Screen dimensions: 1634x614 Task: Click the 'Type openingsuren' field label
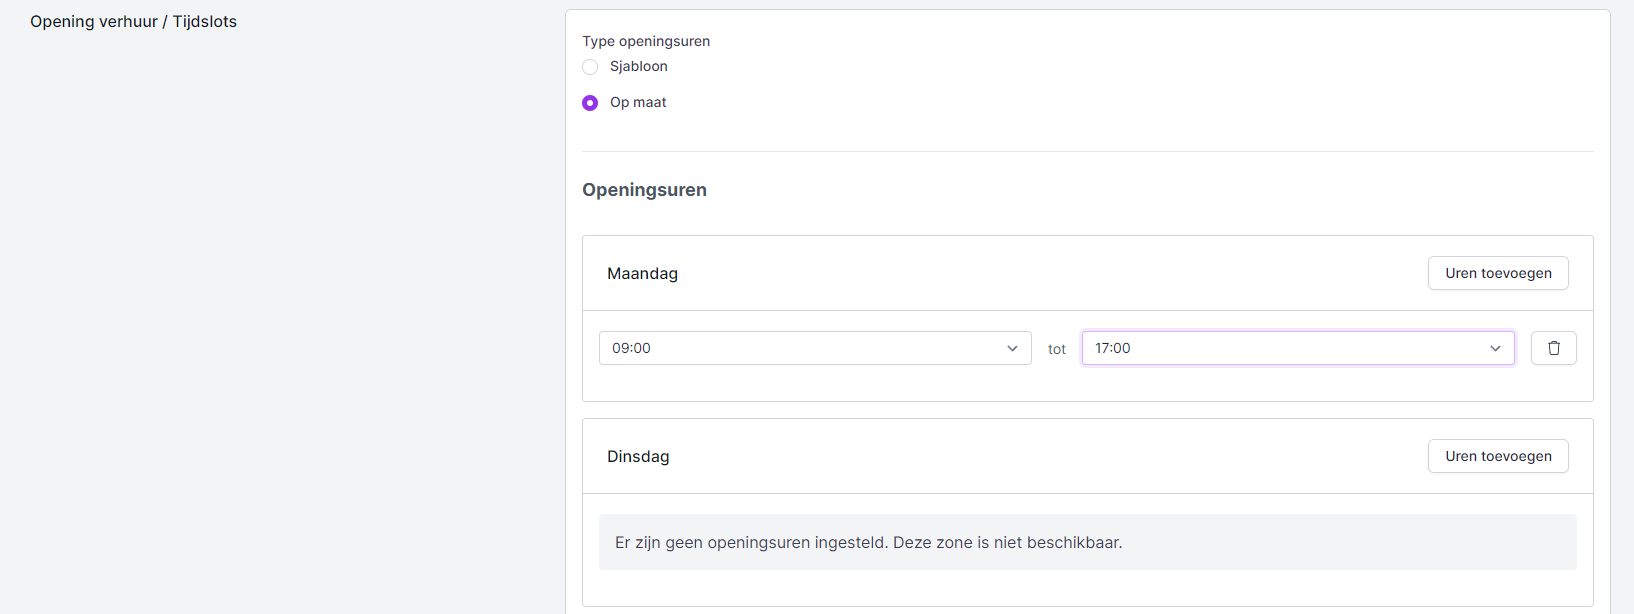coord(646,41)
